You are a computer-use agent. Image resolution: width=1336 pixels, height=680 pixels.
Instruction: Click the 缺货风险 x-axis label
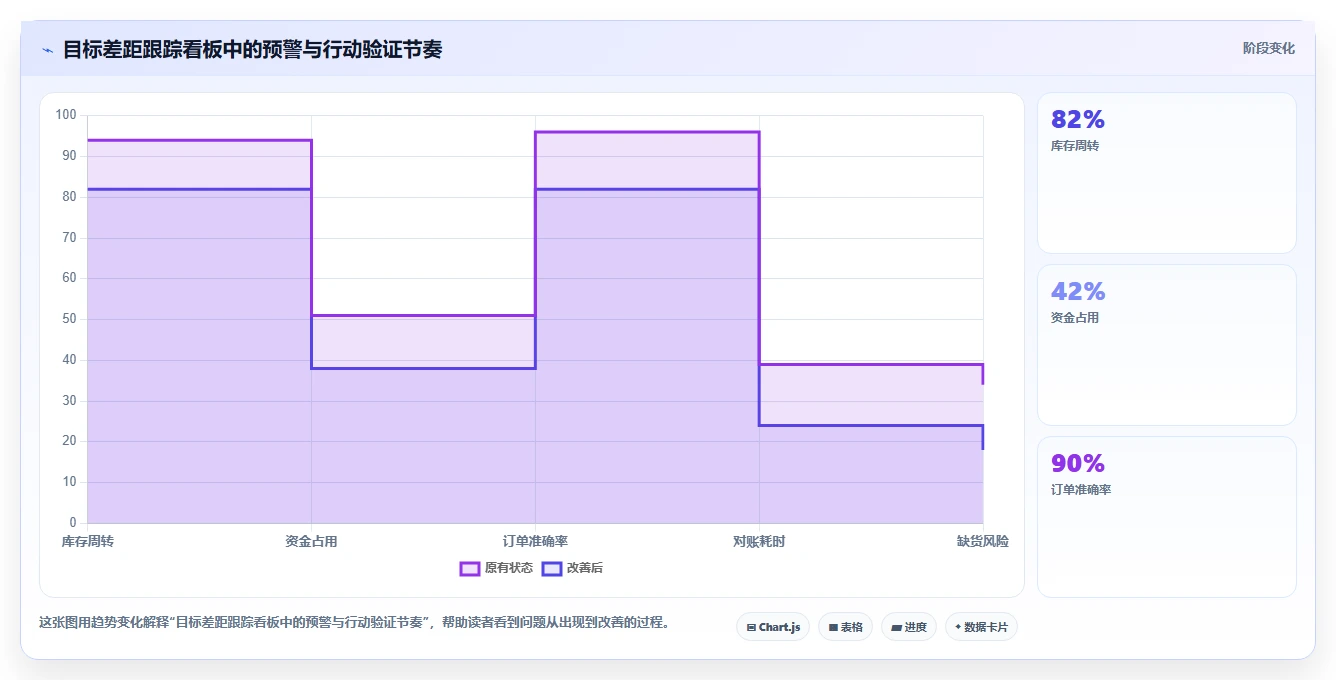(x=983, y=541)
